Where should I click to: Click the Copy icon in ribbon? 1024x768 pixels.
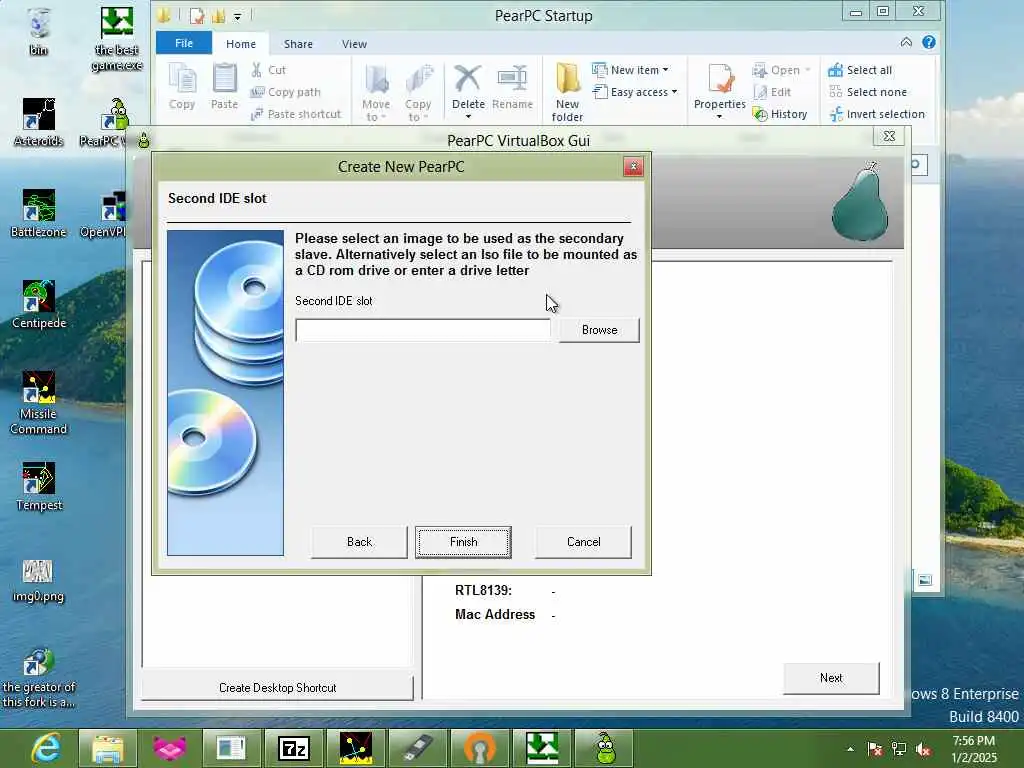point(182,87)
